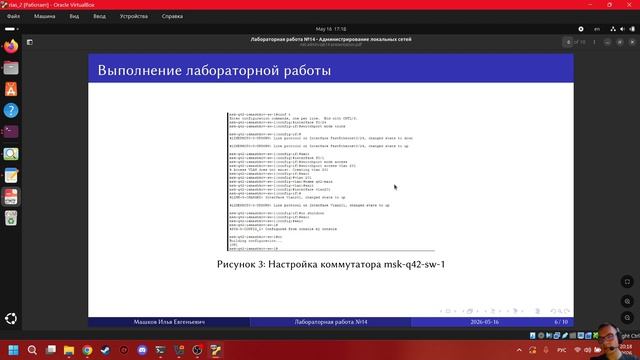Image resolution: width=640 pixels, height=360 pixels.
Task: Open the screen recording indicator in top bar
Action: 581,29
